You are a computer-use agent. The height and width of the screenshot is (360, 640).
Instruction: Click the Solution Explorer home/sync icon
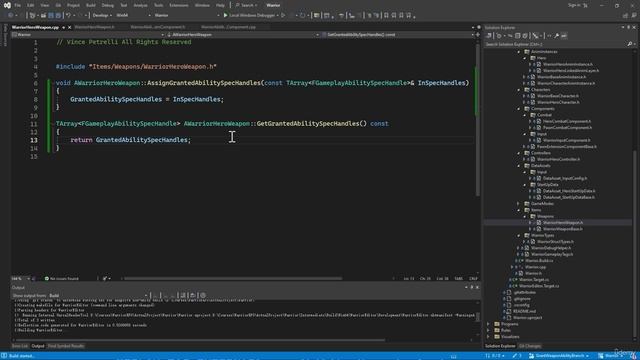click(x=489, y=36)
